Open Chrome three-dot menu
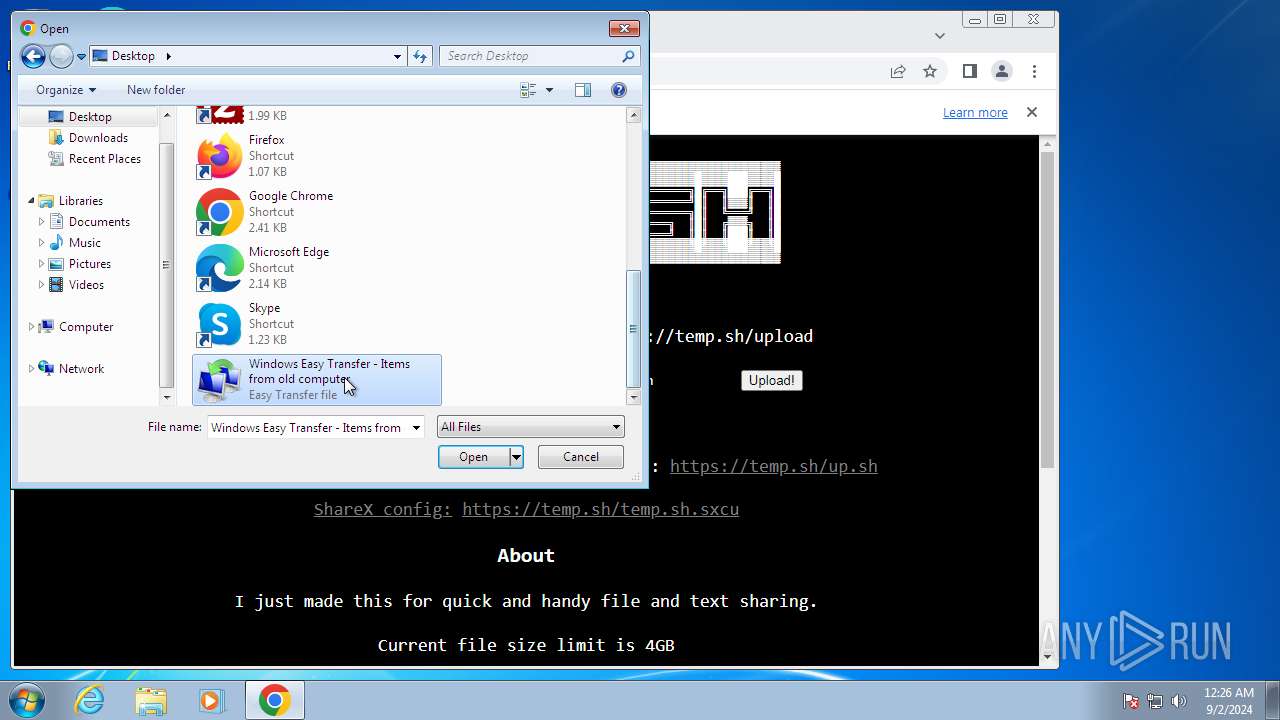1280x720 pixels. pos(1035,71)
